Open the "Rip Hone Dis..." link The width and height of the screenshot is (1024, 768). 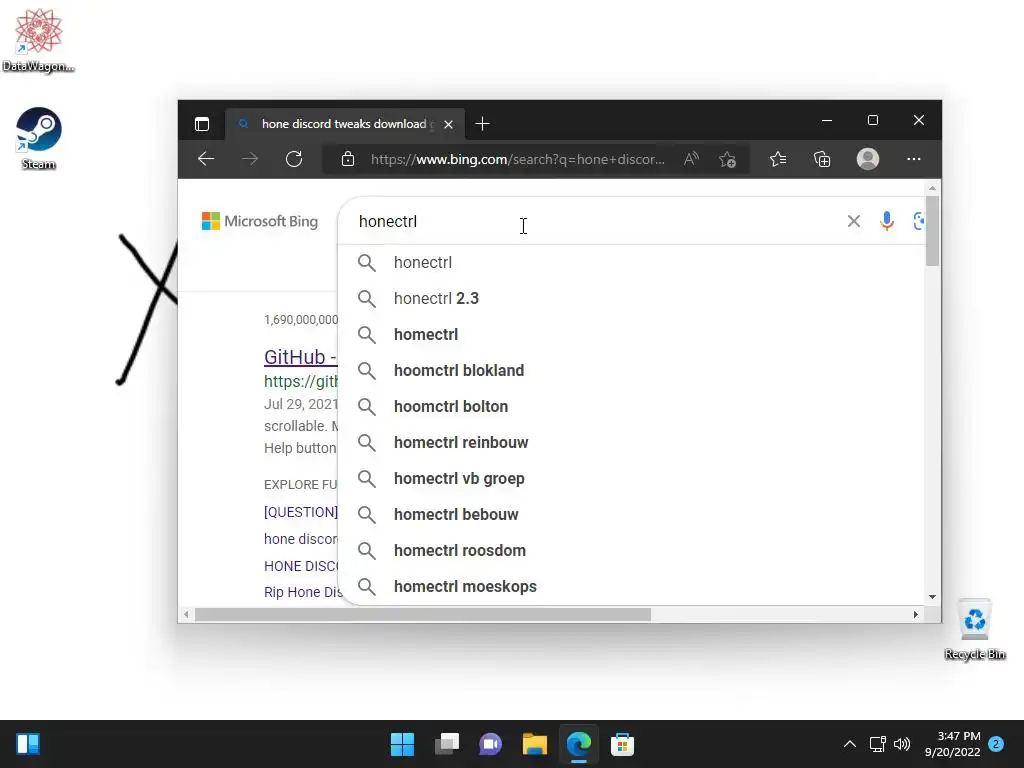pyautogui.click(x=303, y=592)
